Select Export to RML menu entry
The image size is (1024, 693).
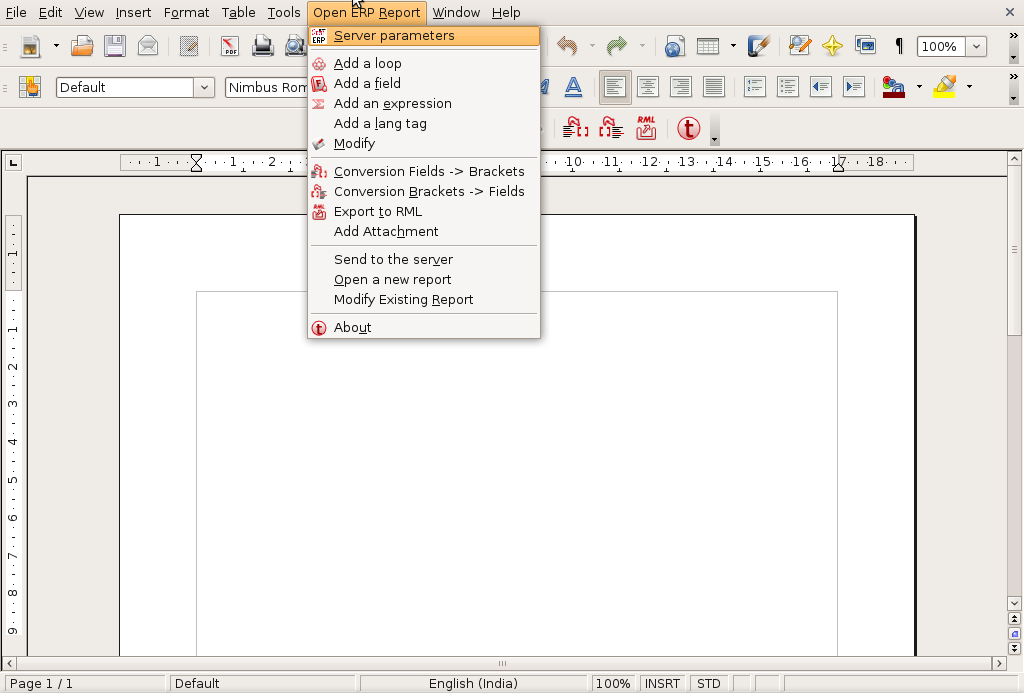pos(424,212)
